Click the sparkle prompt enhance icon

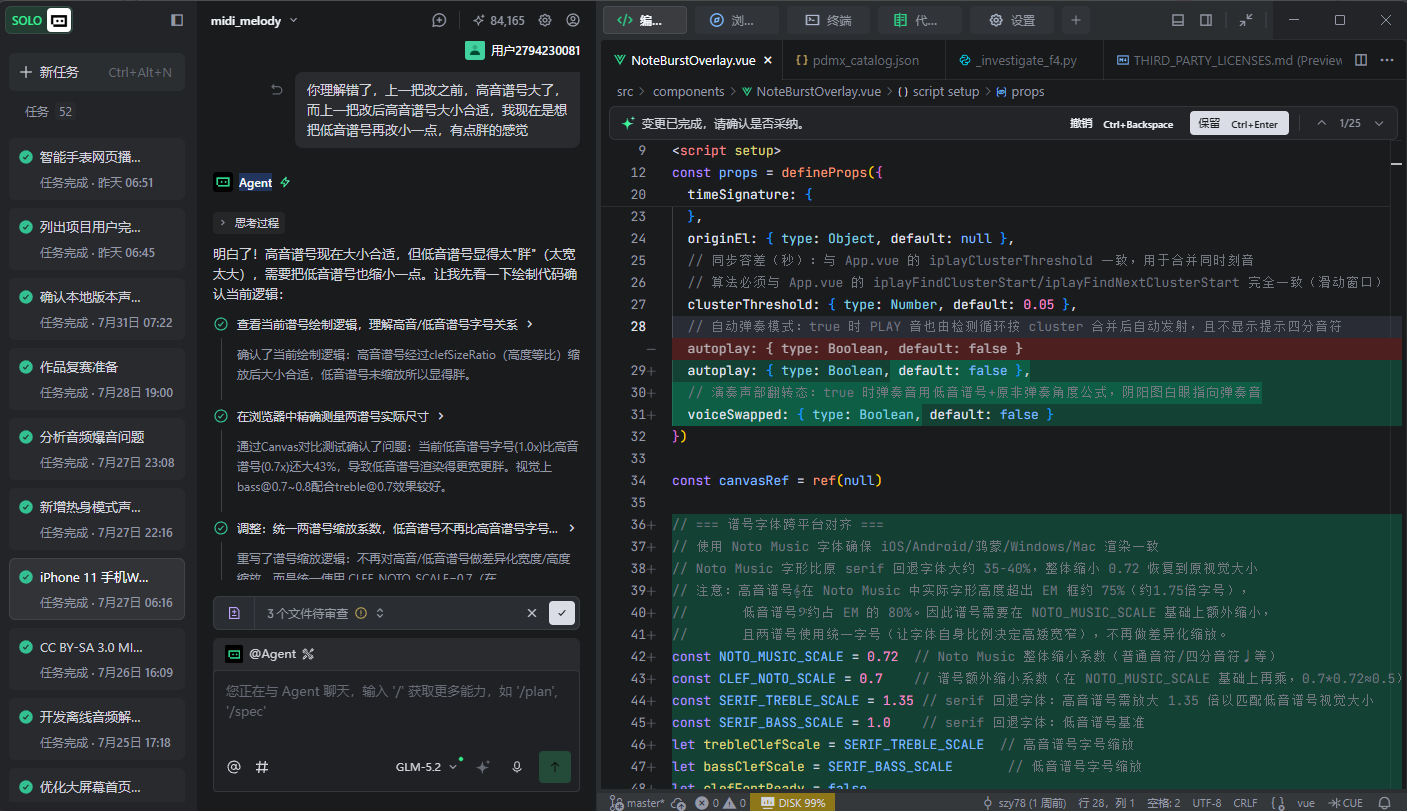[483, 767]
